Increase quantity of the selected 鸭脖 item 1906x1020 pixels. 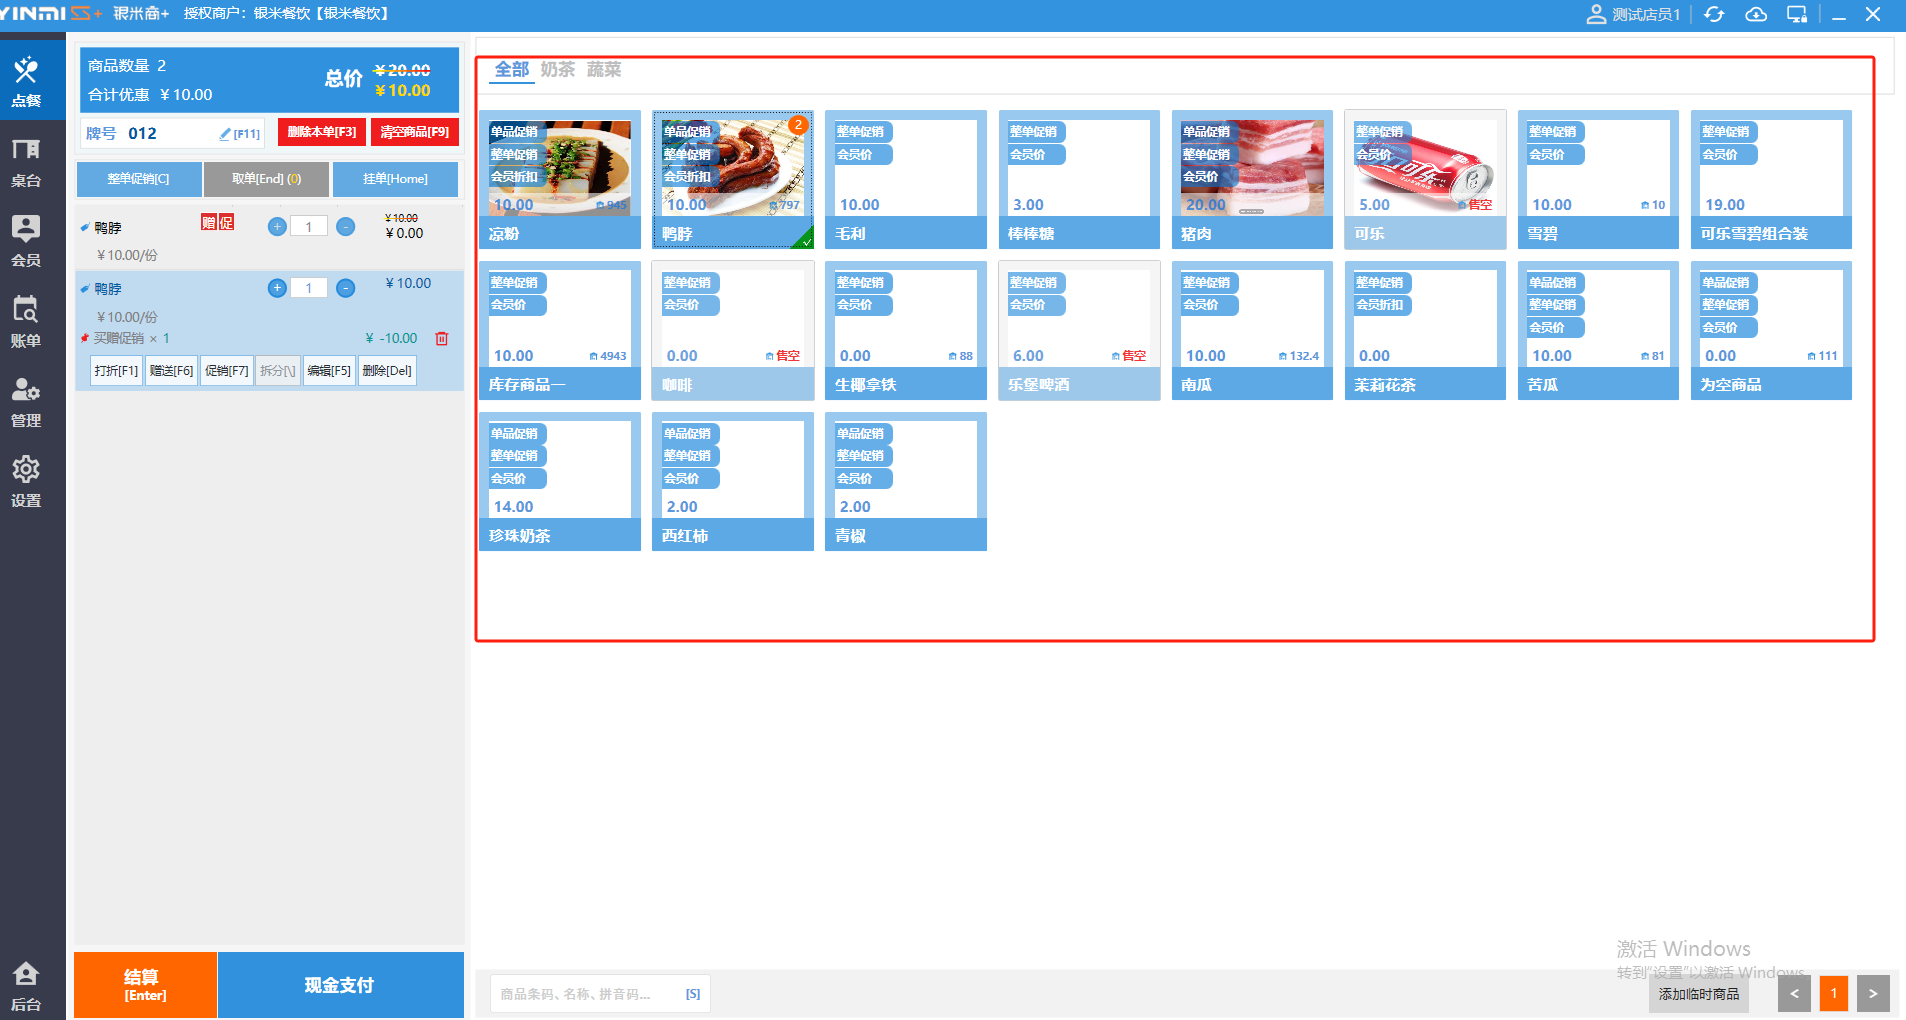278,288
